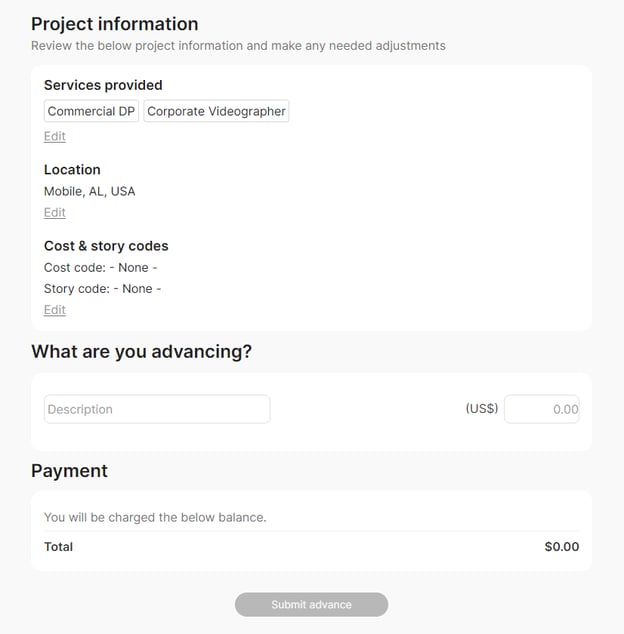This screenshot has height=634, width=624.
Task: Click the Cost & story codes title
Action: pos(106,246)
